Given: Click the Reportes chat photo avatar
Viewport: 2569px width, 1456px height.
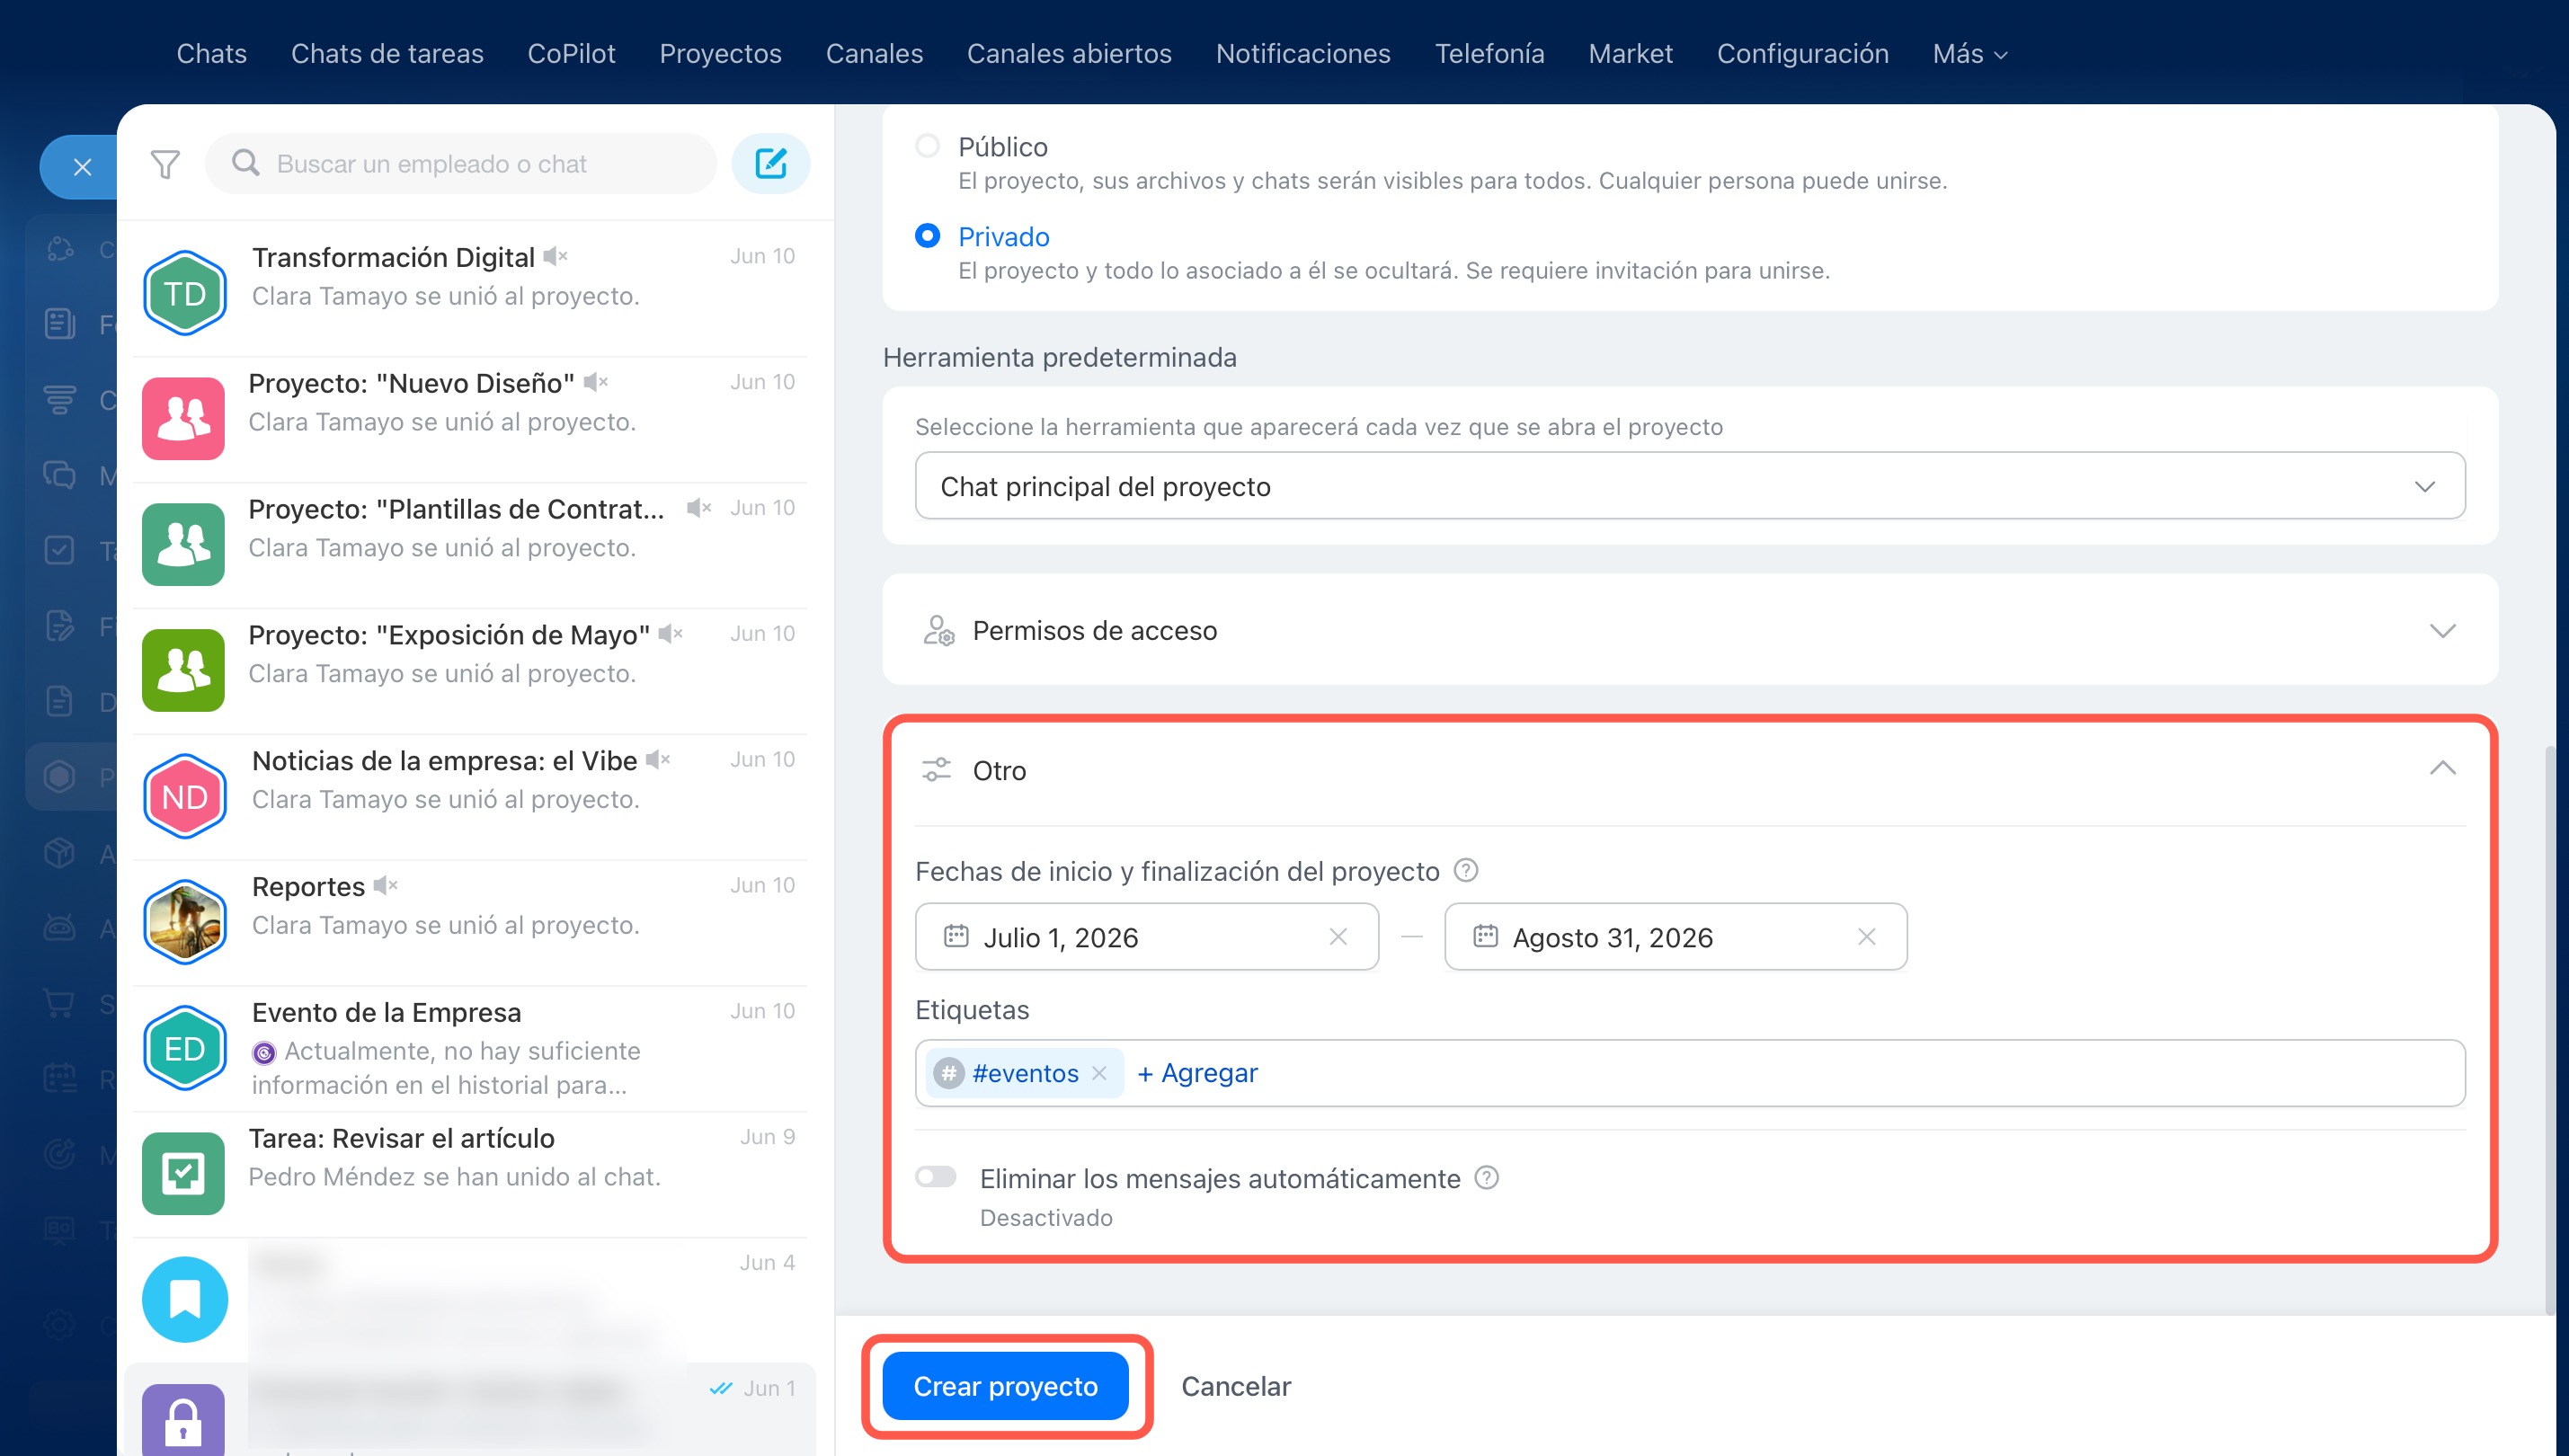Looking at the screenshot, I should (x=185, y=922).
